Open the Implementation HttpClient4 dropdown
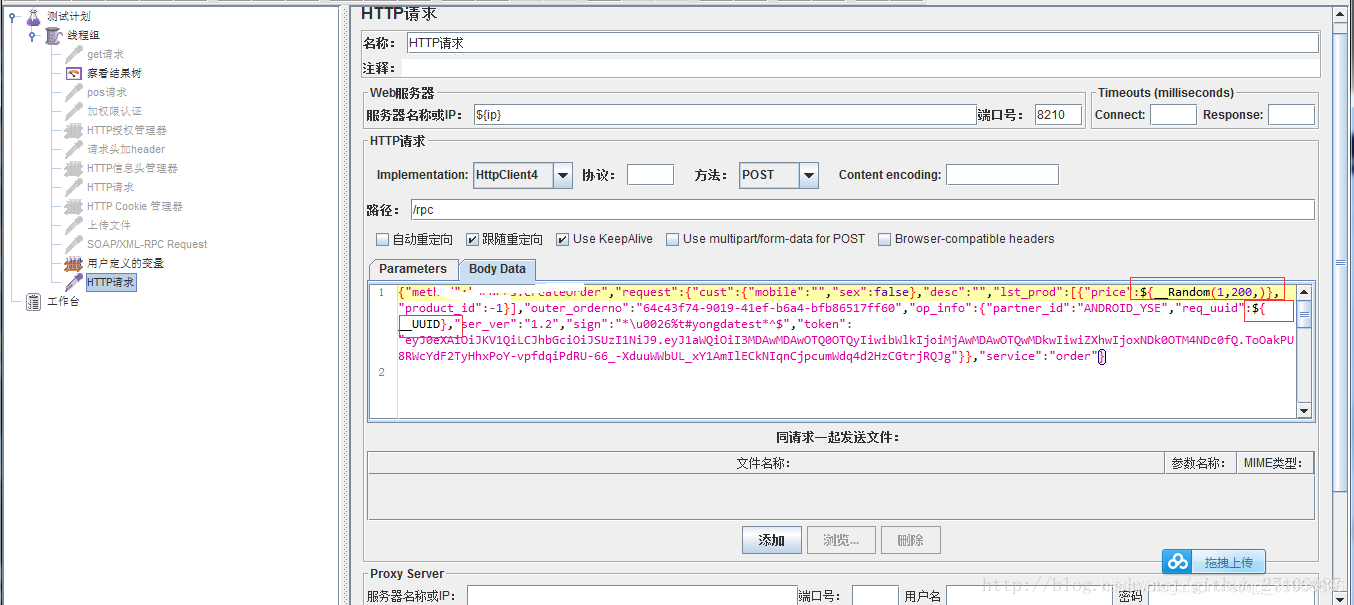The image size is (1354, 605). pos(563,175)
